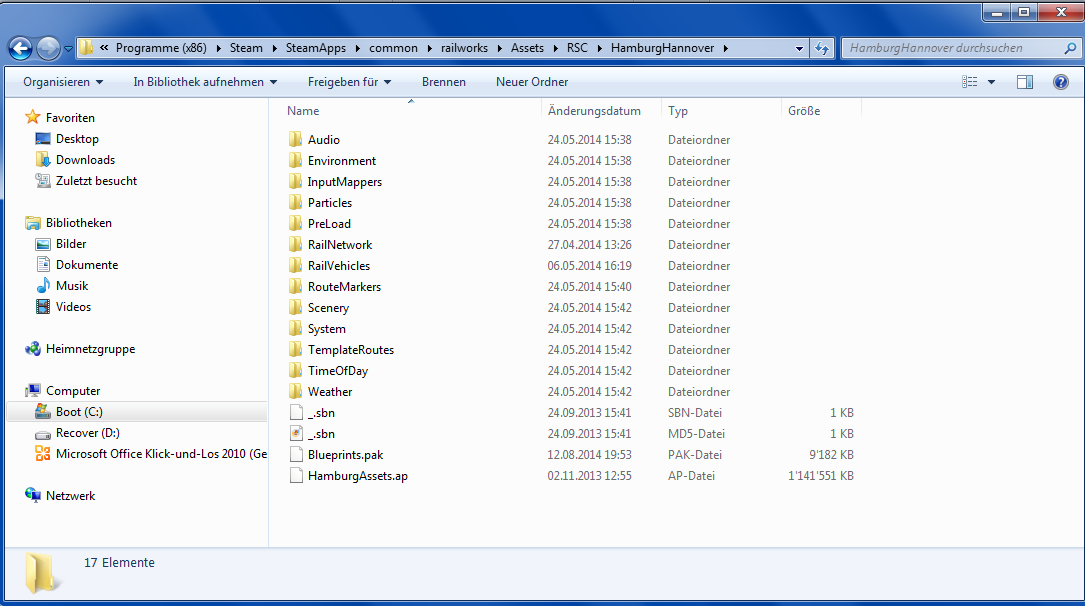This screenshot has height=606, width=1085.
Task: Select the System folder icon
Action: tap(295, 328)
